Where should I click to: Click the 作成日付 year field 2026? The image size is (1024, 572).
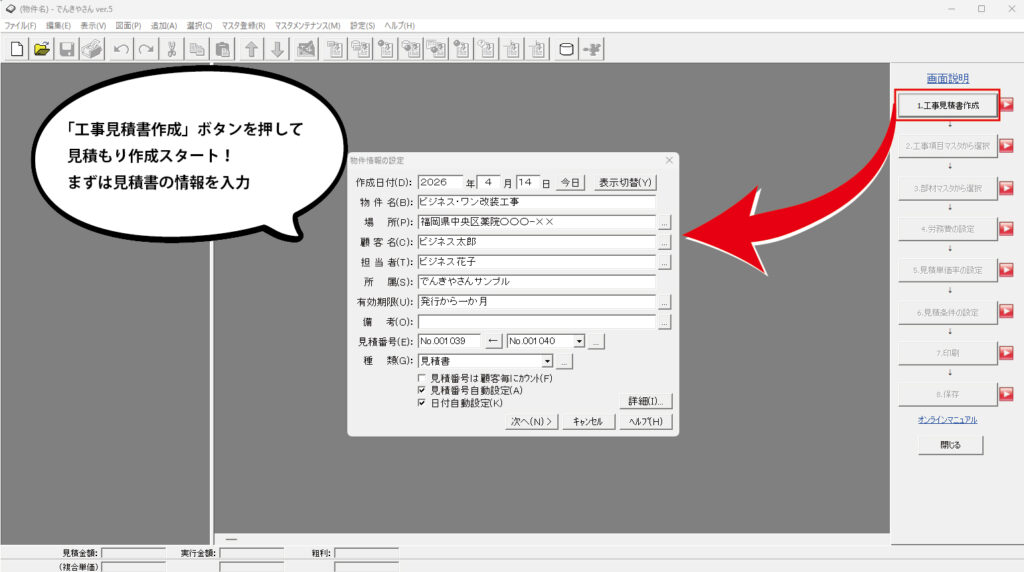pyautogui.click(x=440, y=182)
